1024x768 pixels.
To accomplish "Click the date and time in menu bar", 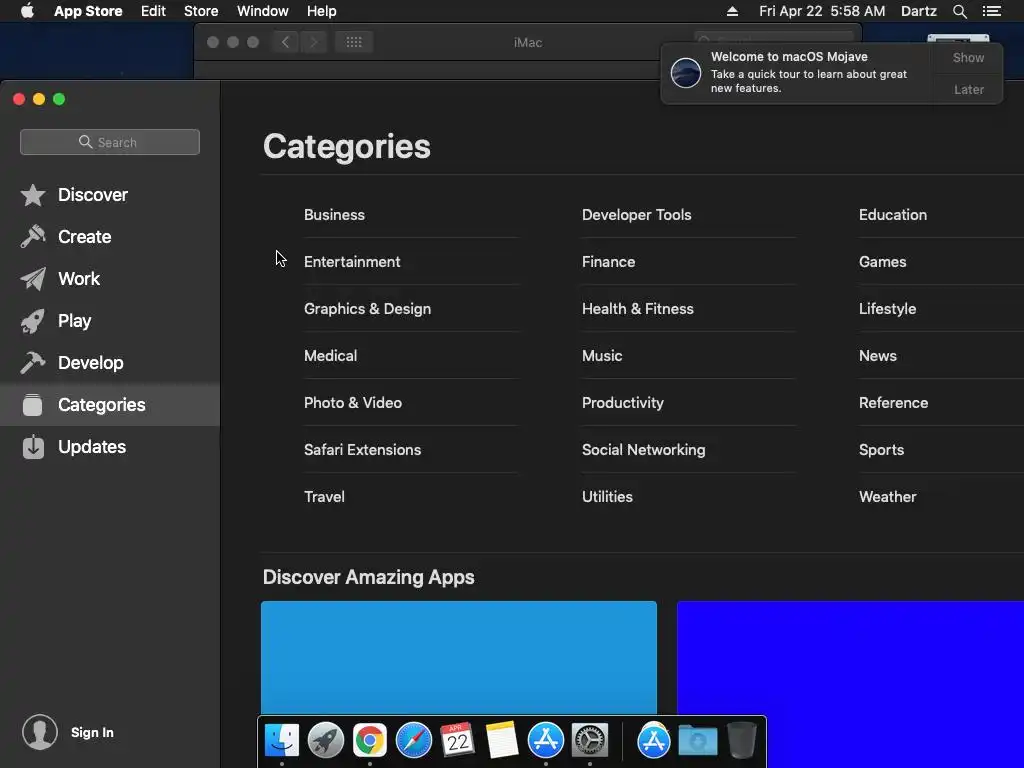I will click(x=822, y=11).
